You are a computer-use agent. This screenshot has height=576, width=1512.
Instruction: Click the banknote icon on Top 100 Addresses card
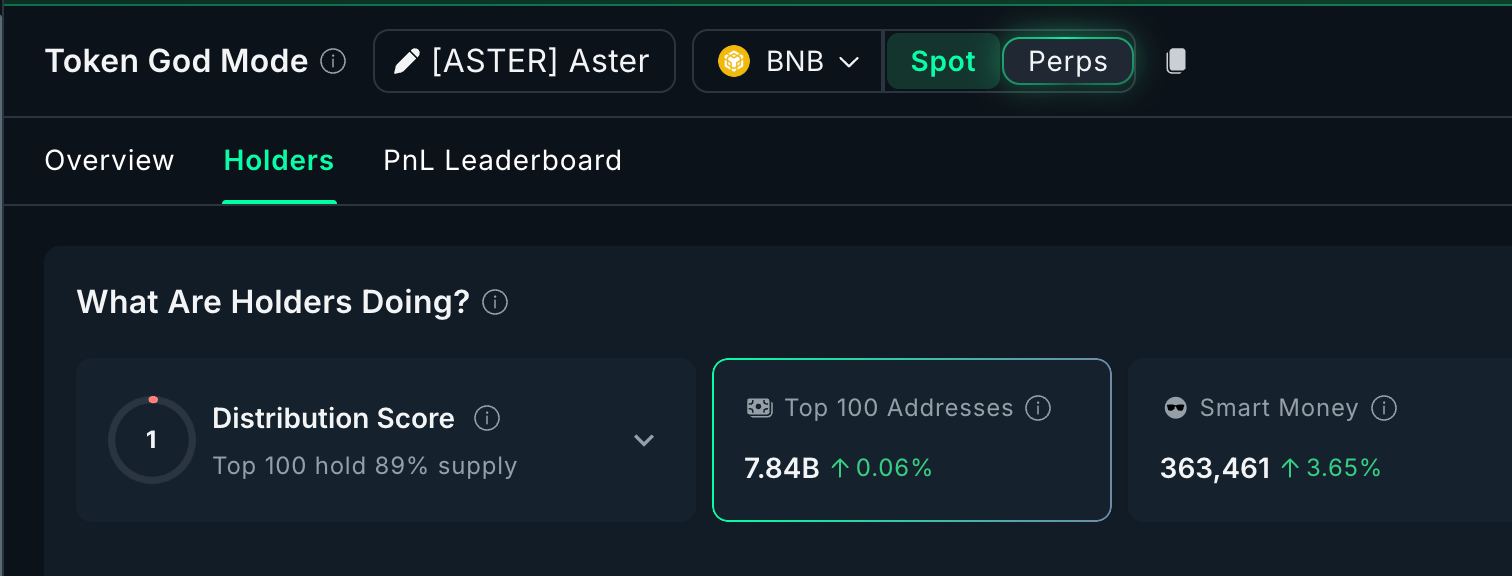pos(759,408)
